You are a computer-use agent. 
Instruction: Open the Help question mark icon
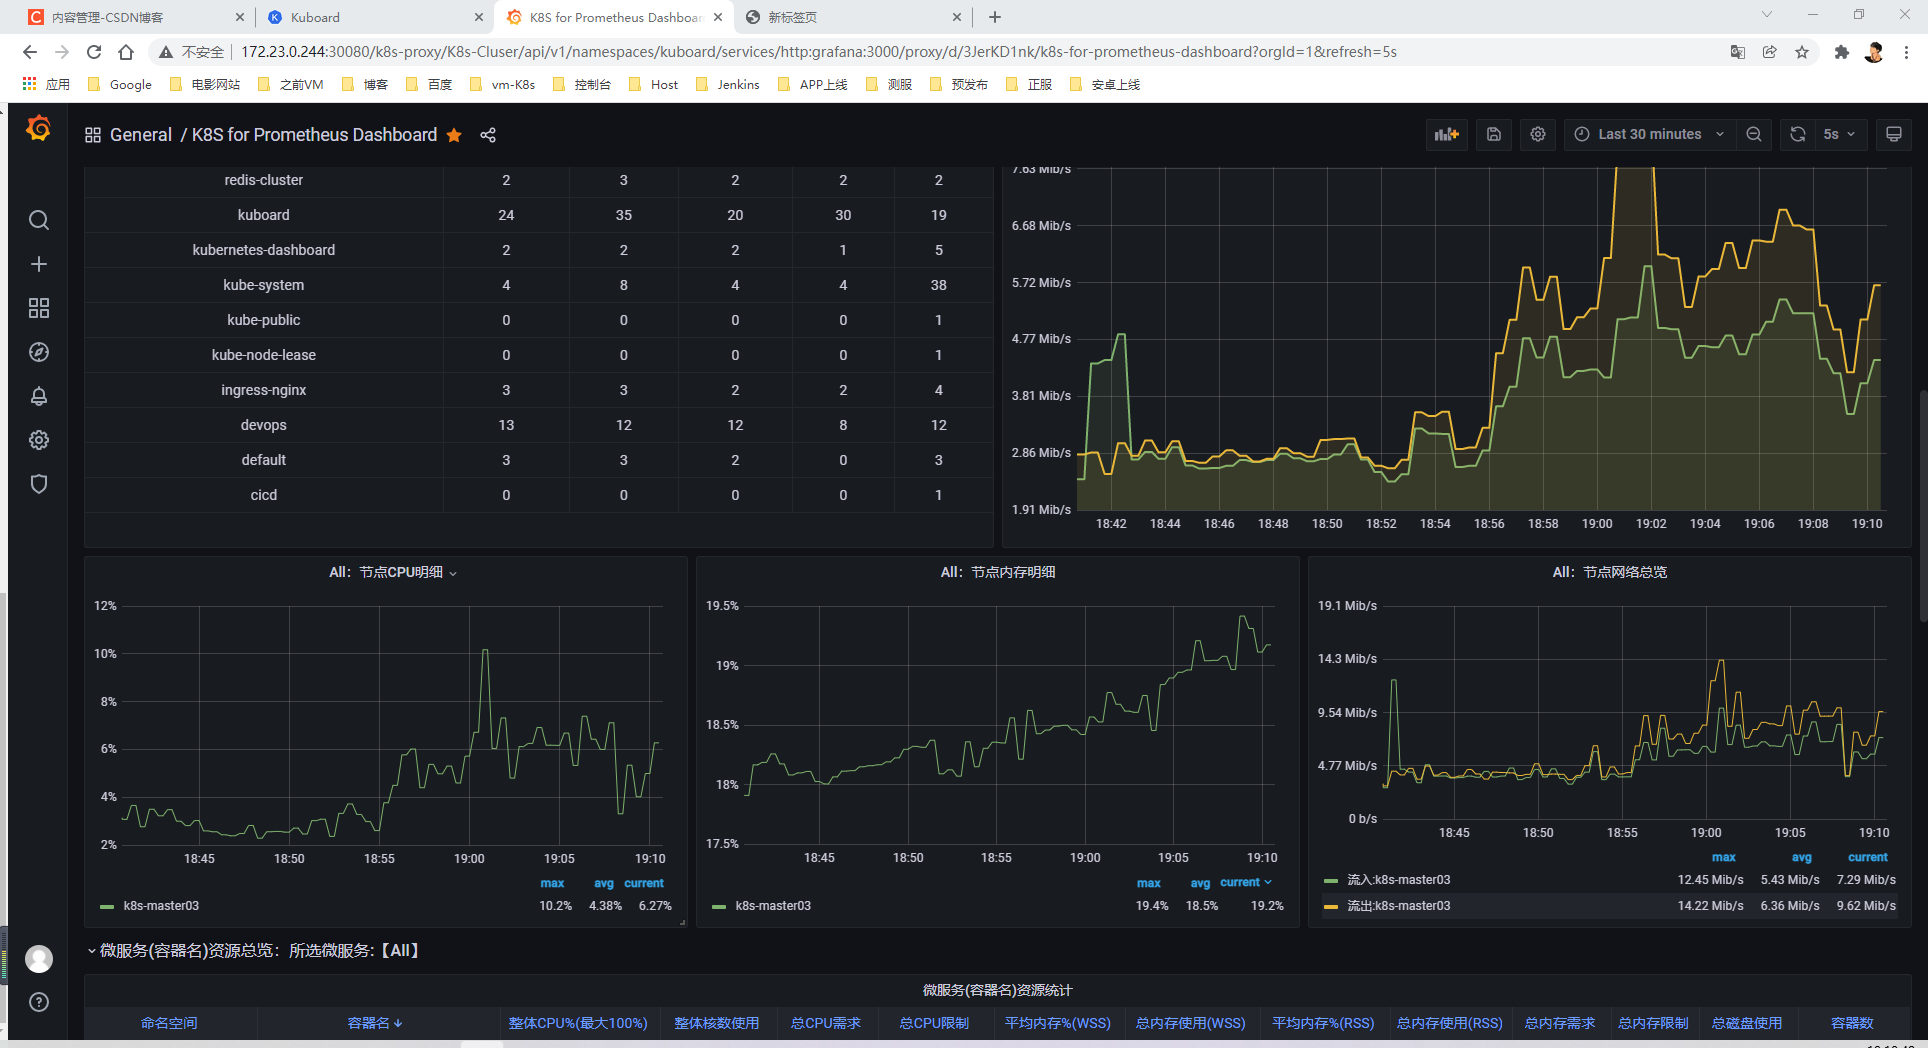pyautogui.click(x=39, y=1002)
